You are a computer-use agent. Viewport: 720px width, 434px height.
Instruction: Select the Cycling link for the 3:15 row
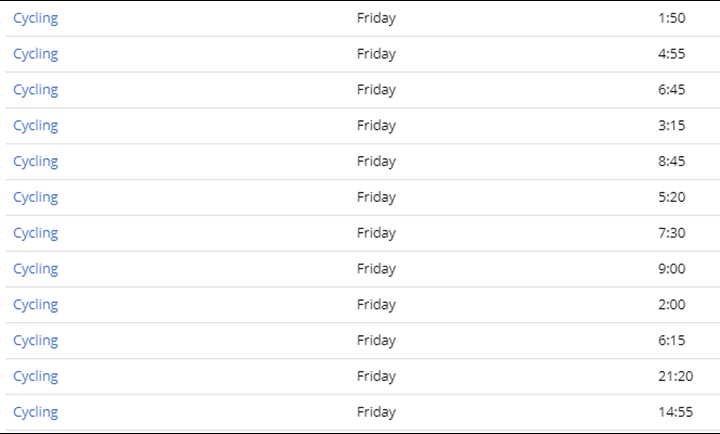click(x=35, y=126)
